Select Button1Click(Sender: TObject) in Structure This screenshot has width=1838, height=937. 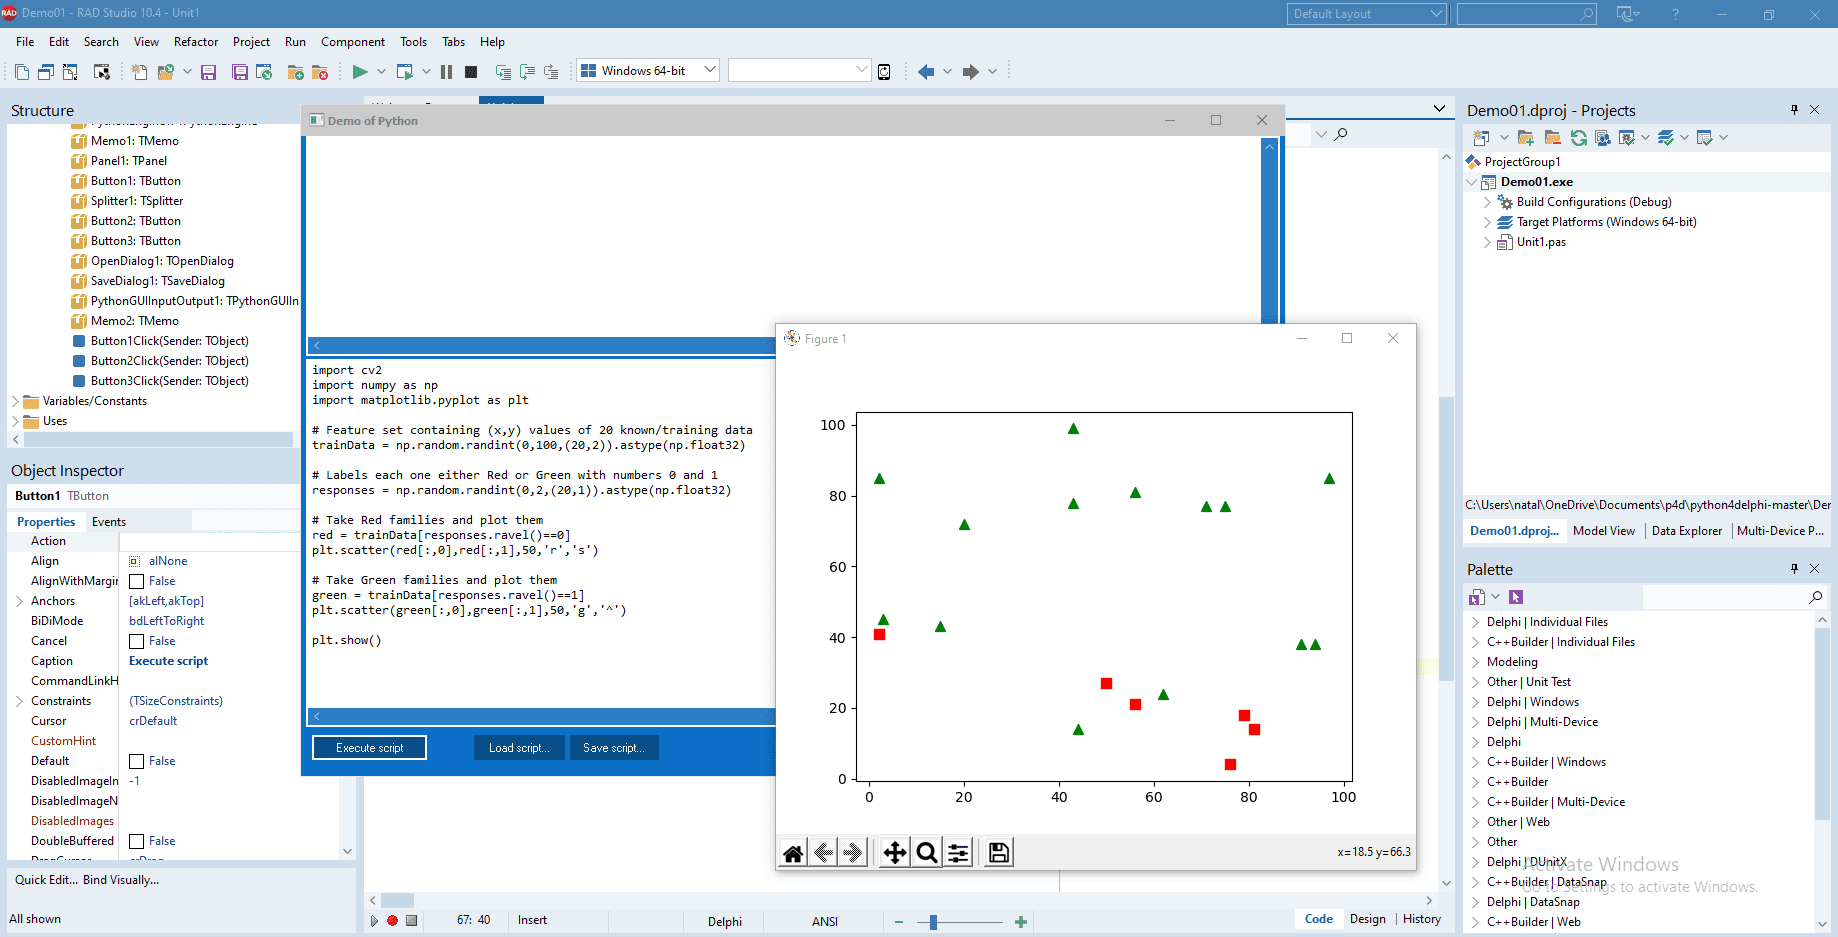tap(169, 341)
